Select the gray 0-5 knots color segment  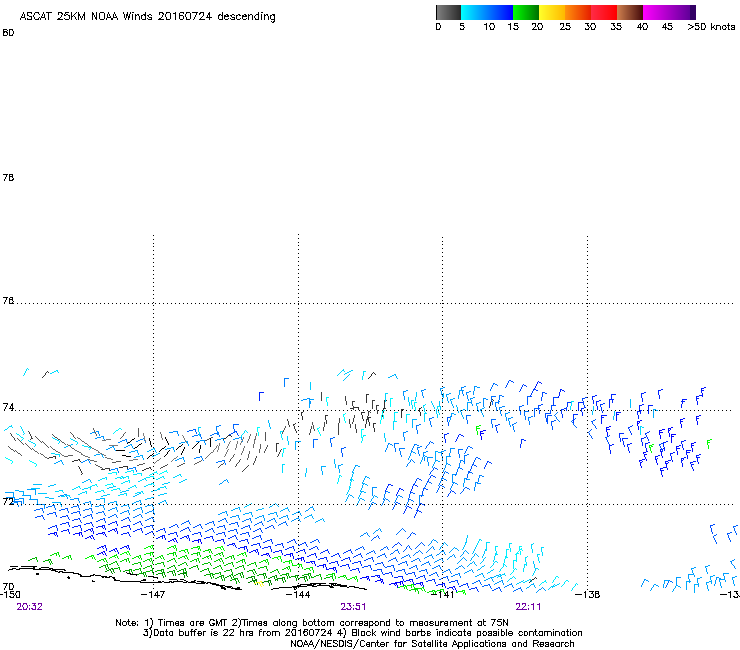coord(448,12)
